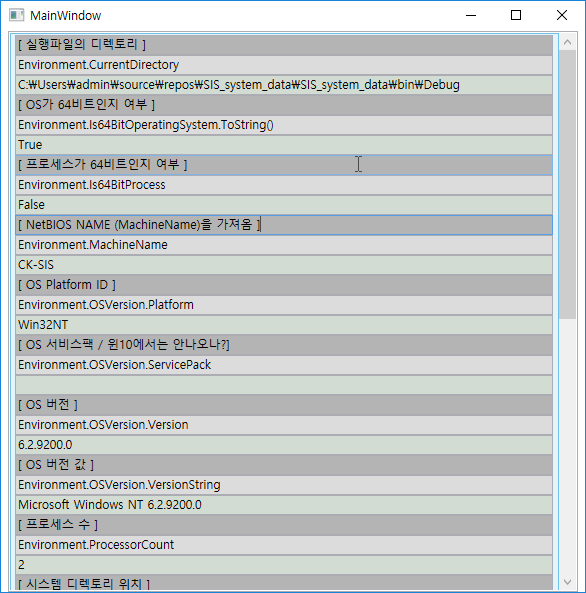Image resolution: width=586 pixels, height=593 pixels.
Task: Select the '[ OS가 64비트인지 여부 ]' header row
Action: 284,105
